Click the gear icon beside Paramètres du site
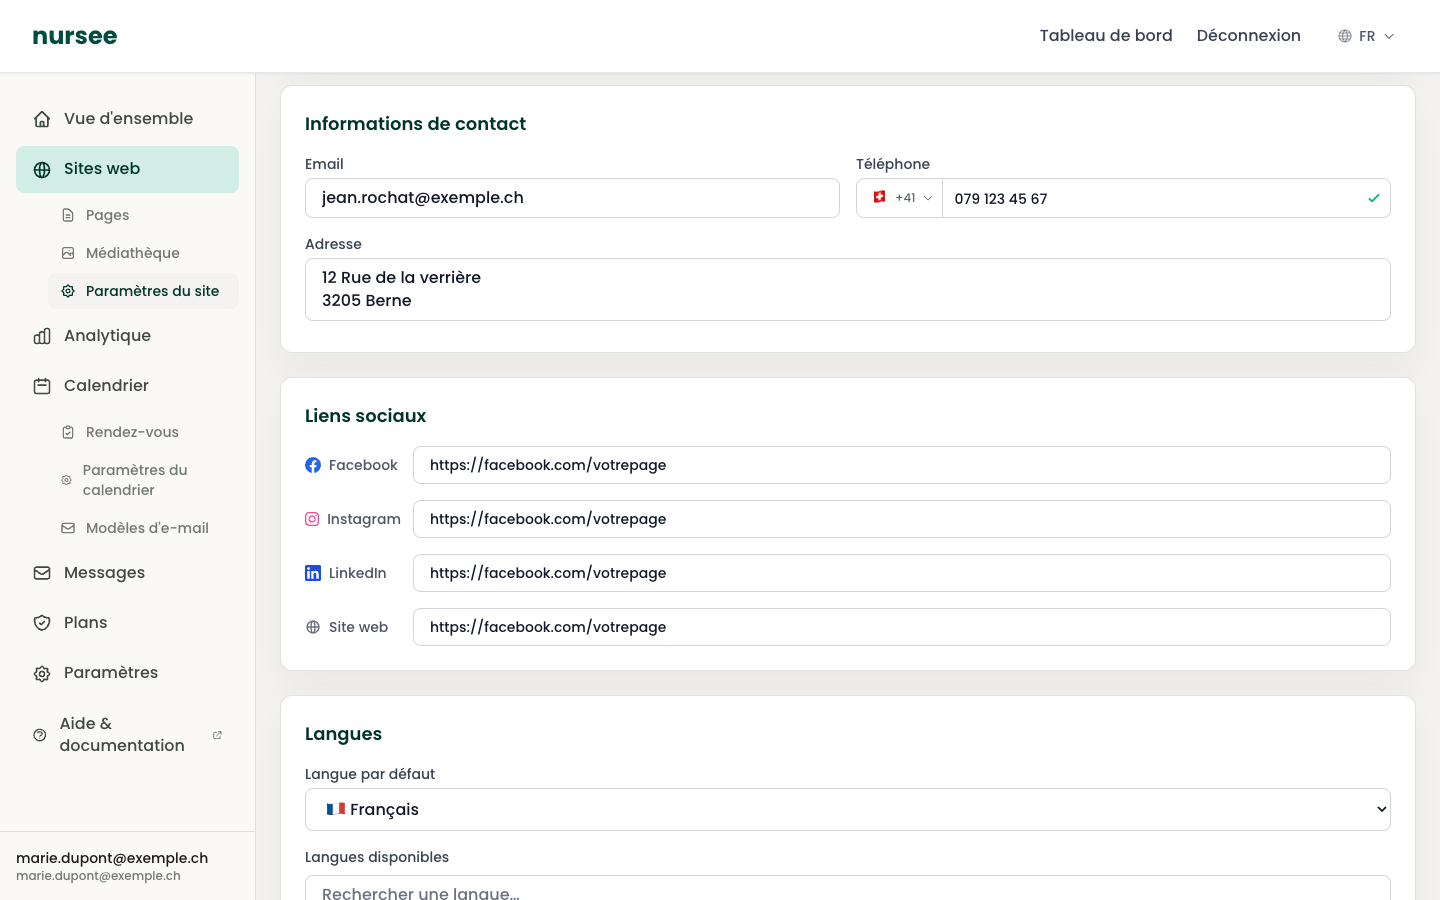Image resolution: width=1440 pixels, height=900 pixels. (68, 291)
